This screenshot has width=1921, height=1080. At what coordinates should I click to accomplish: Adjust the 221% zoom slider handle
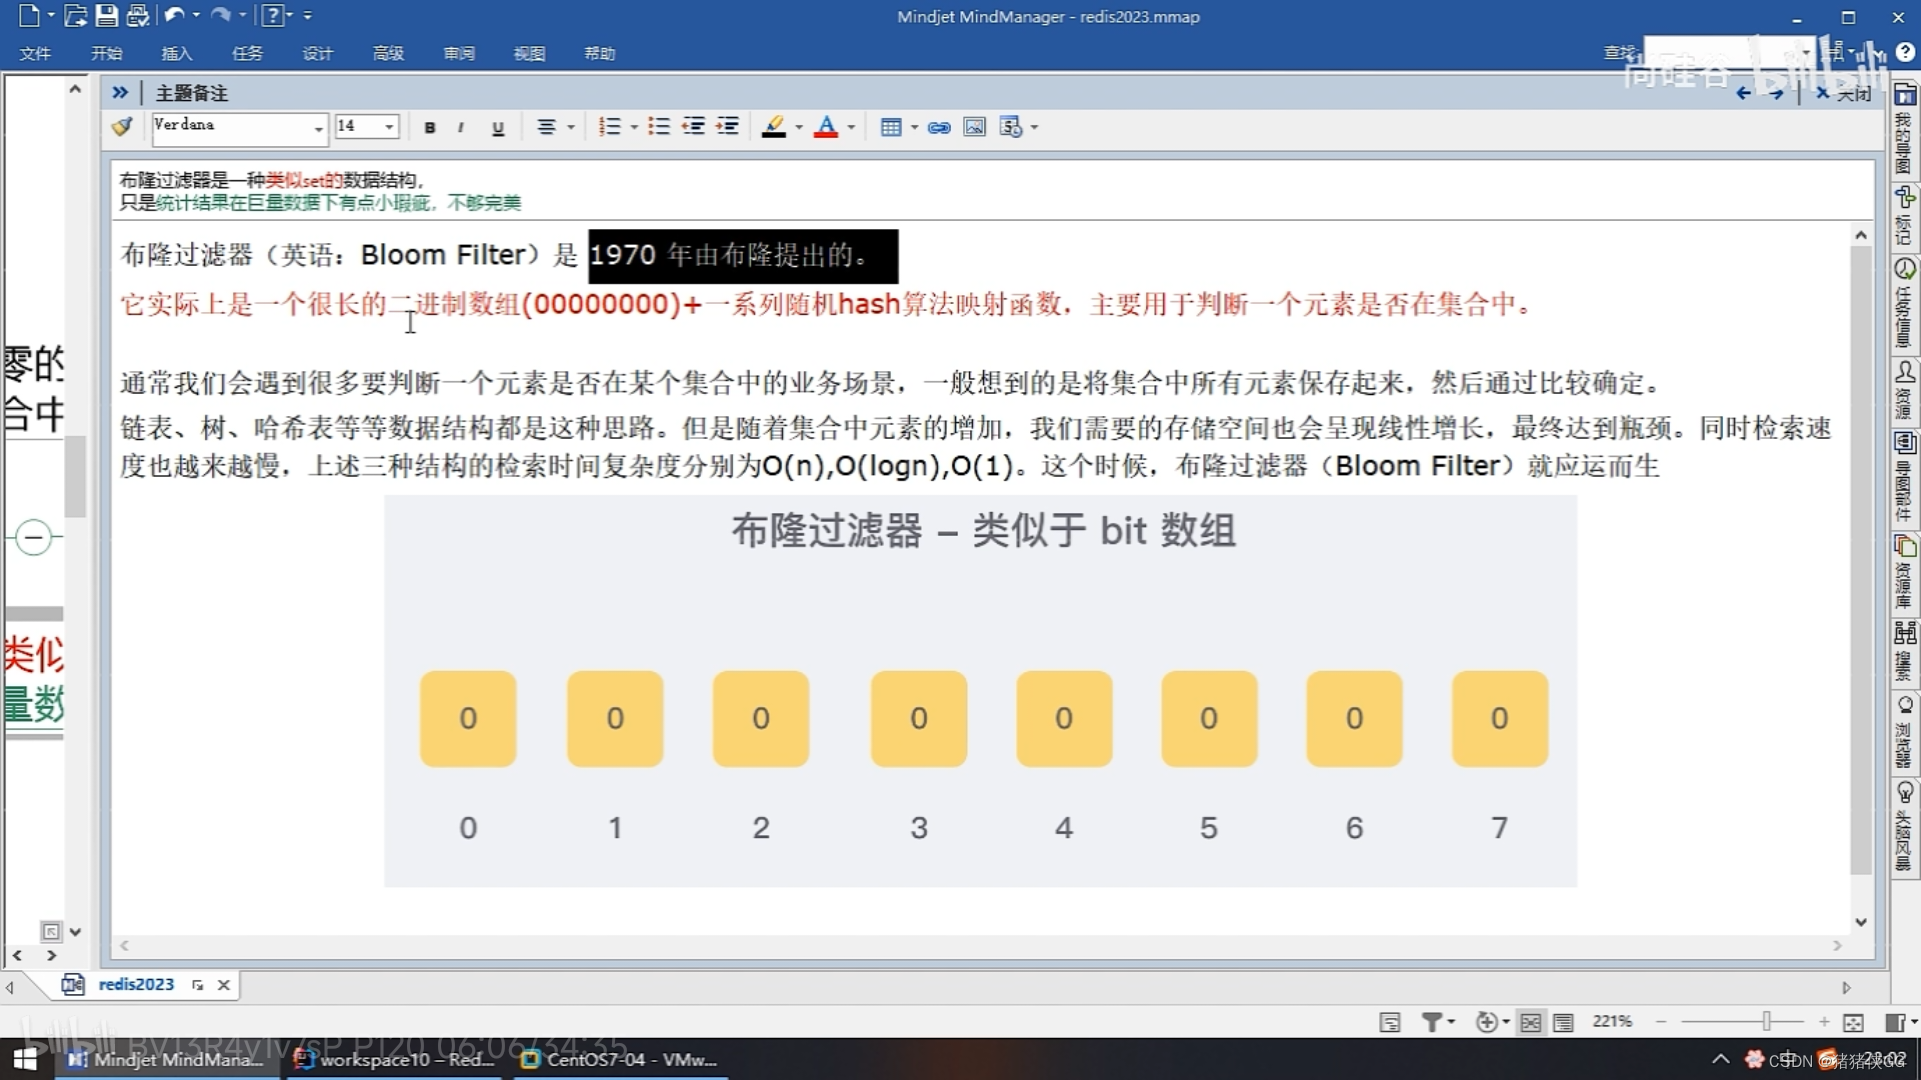click(x=1767, y=1021)
